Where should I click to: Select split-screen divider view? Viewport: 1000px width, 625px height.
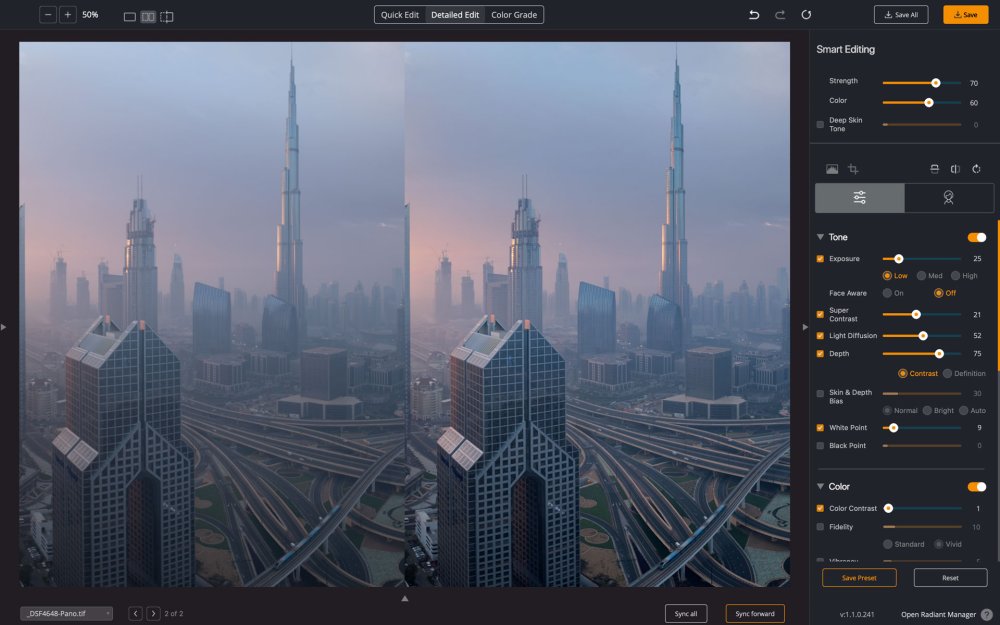(166, 17)
